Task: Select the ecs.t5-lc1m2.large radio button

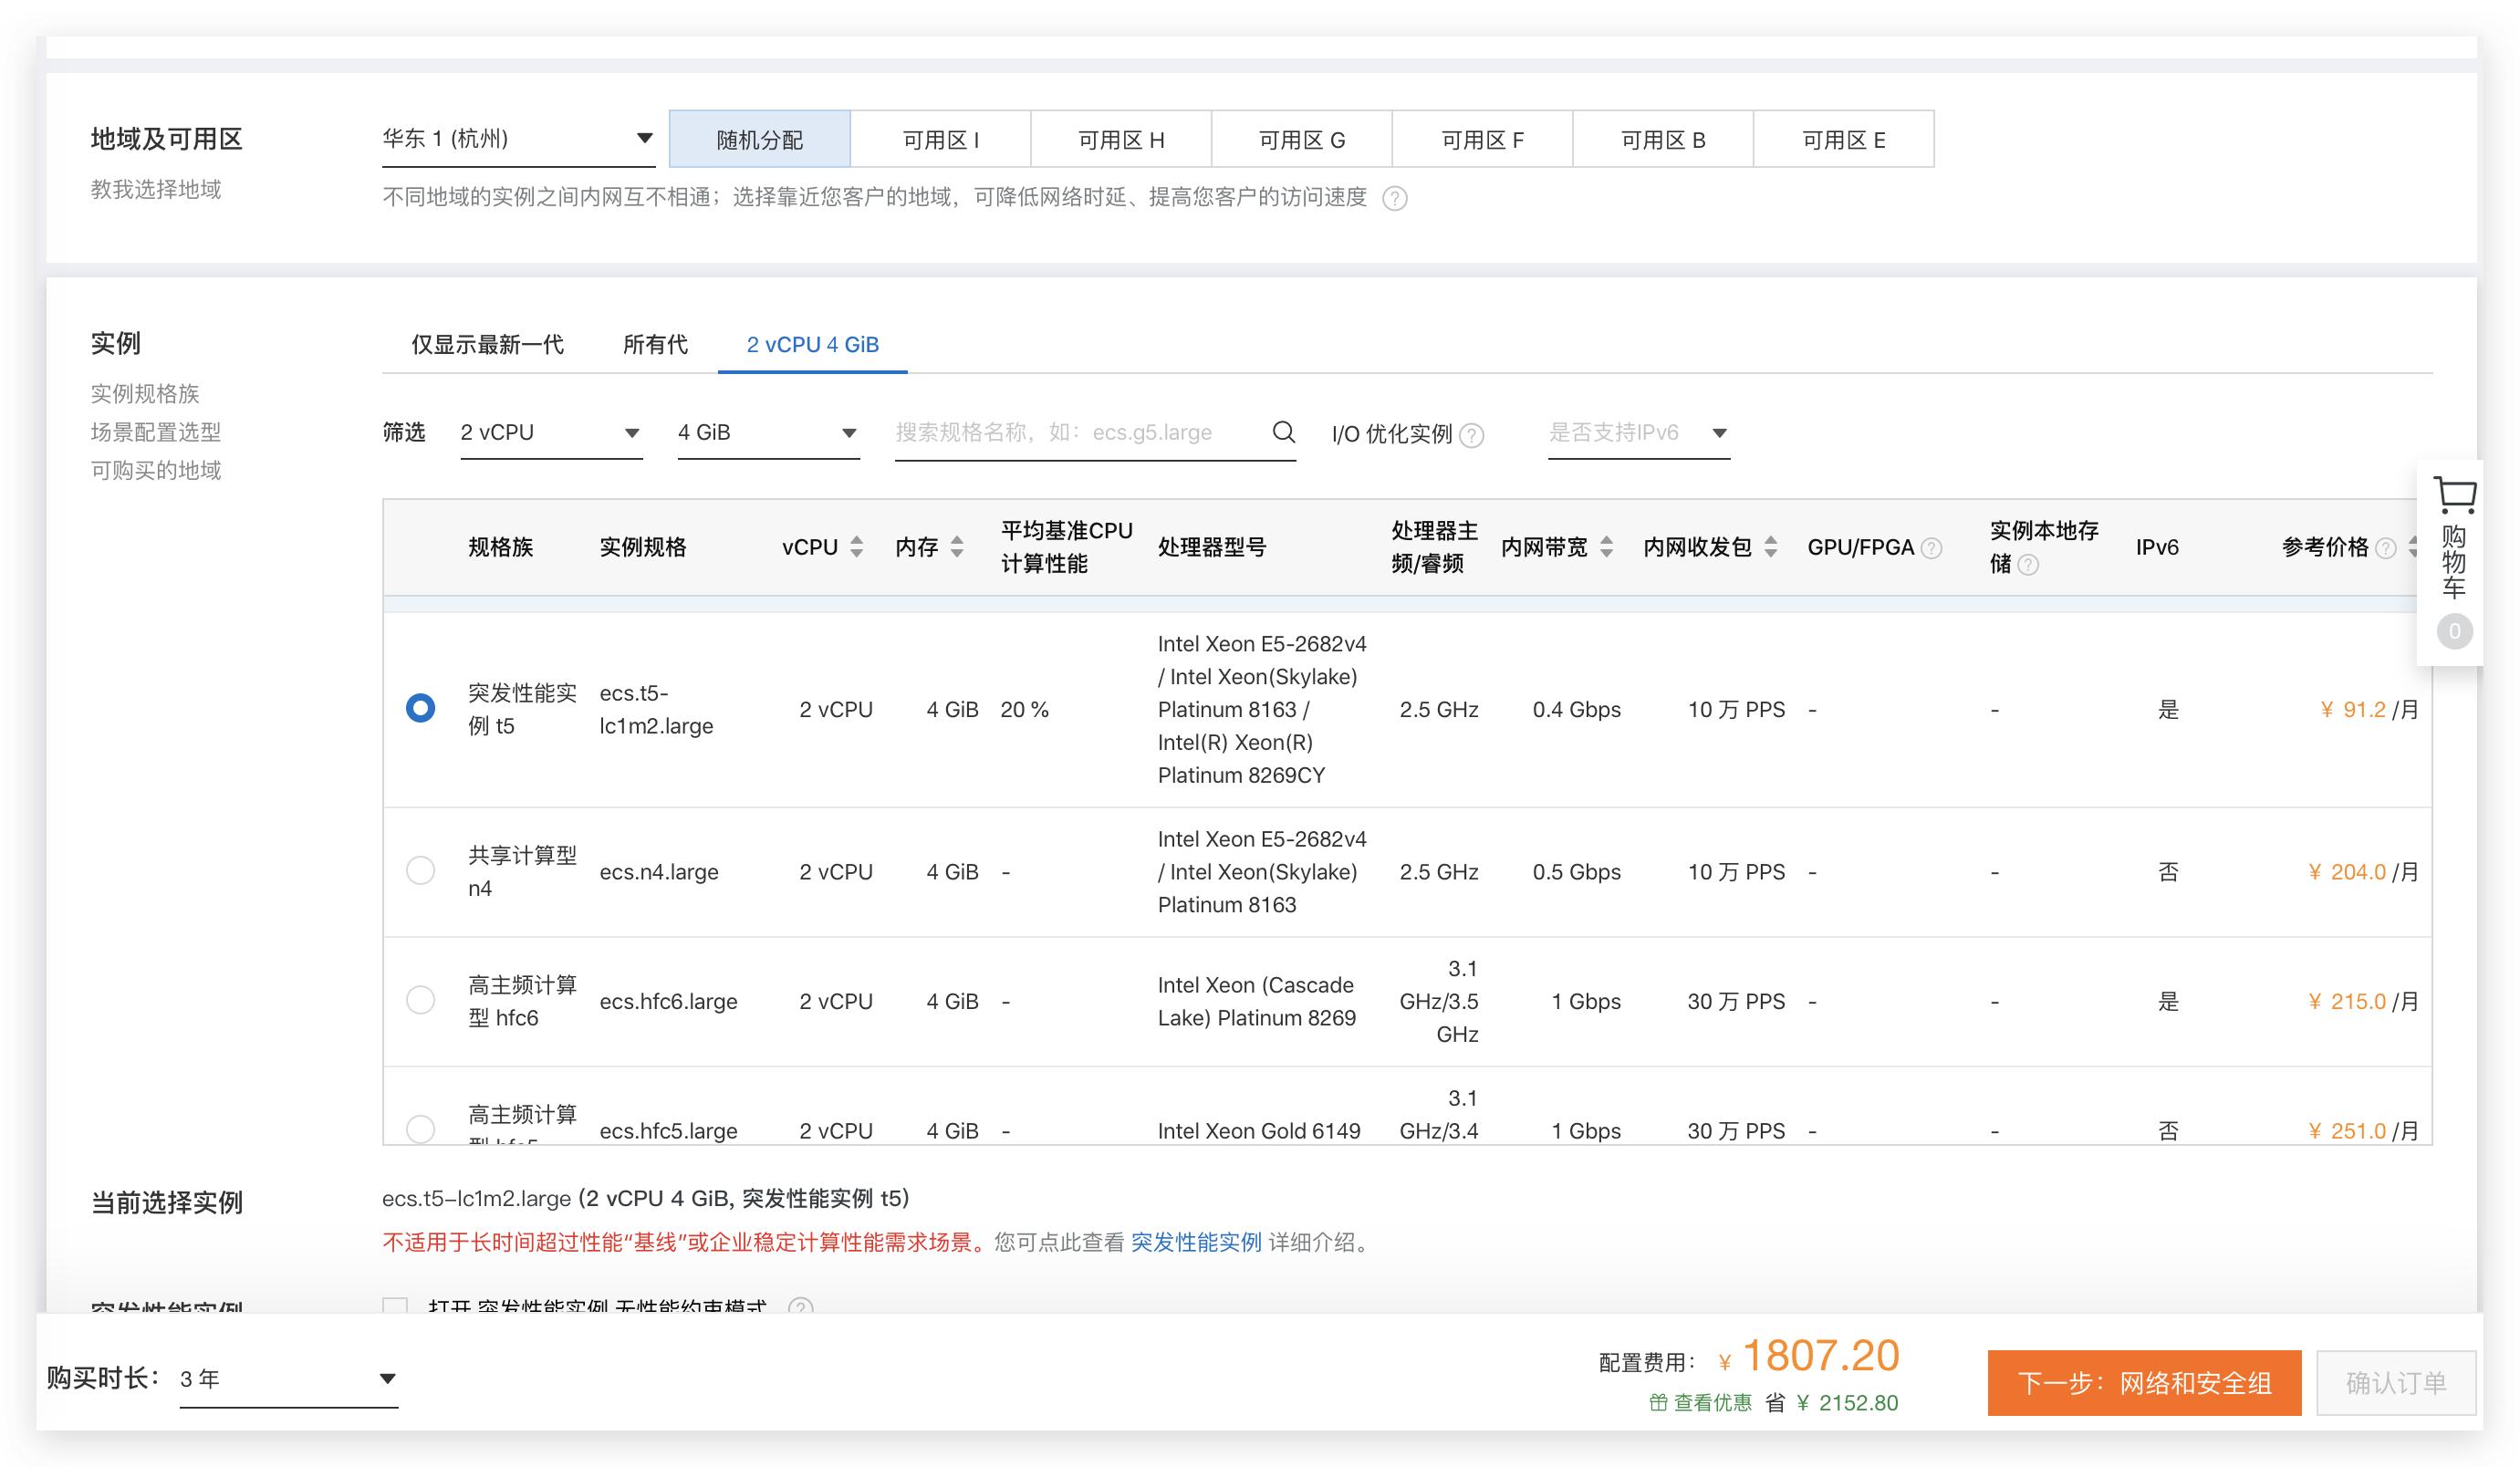Action: point(420,708)
